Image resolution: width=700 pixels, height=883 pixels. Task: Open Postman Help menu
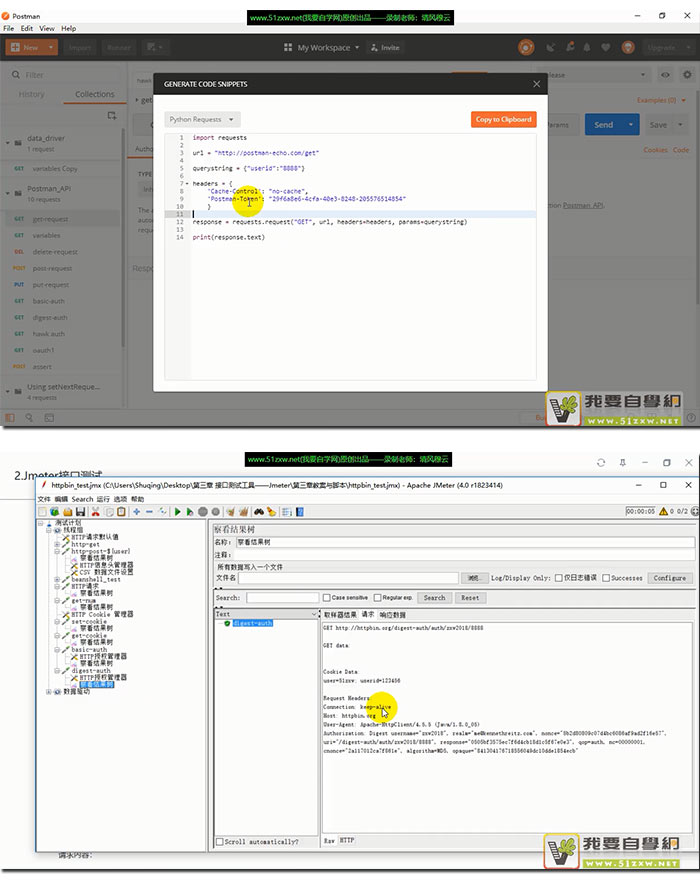click(x=69, y=28)
